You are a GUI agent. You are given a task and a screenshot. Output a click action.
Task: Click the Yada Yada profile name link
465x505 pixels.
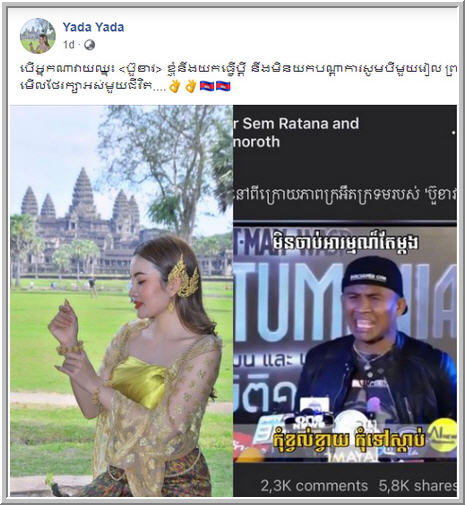93,27
